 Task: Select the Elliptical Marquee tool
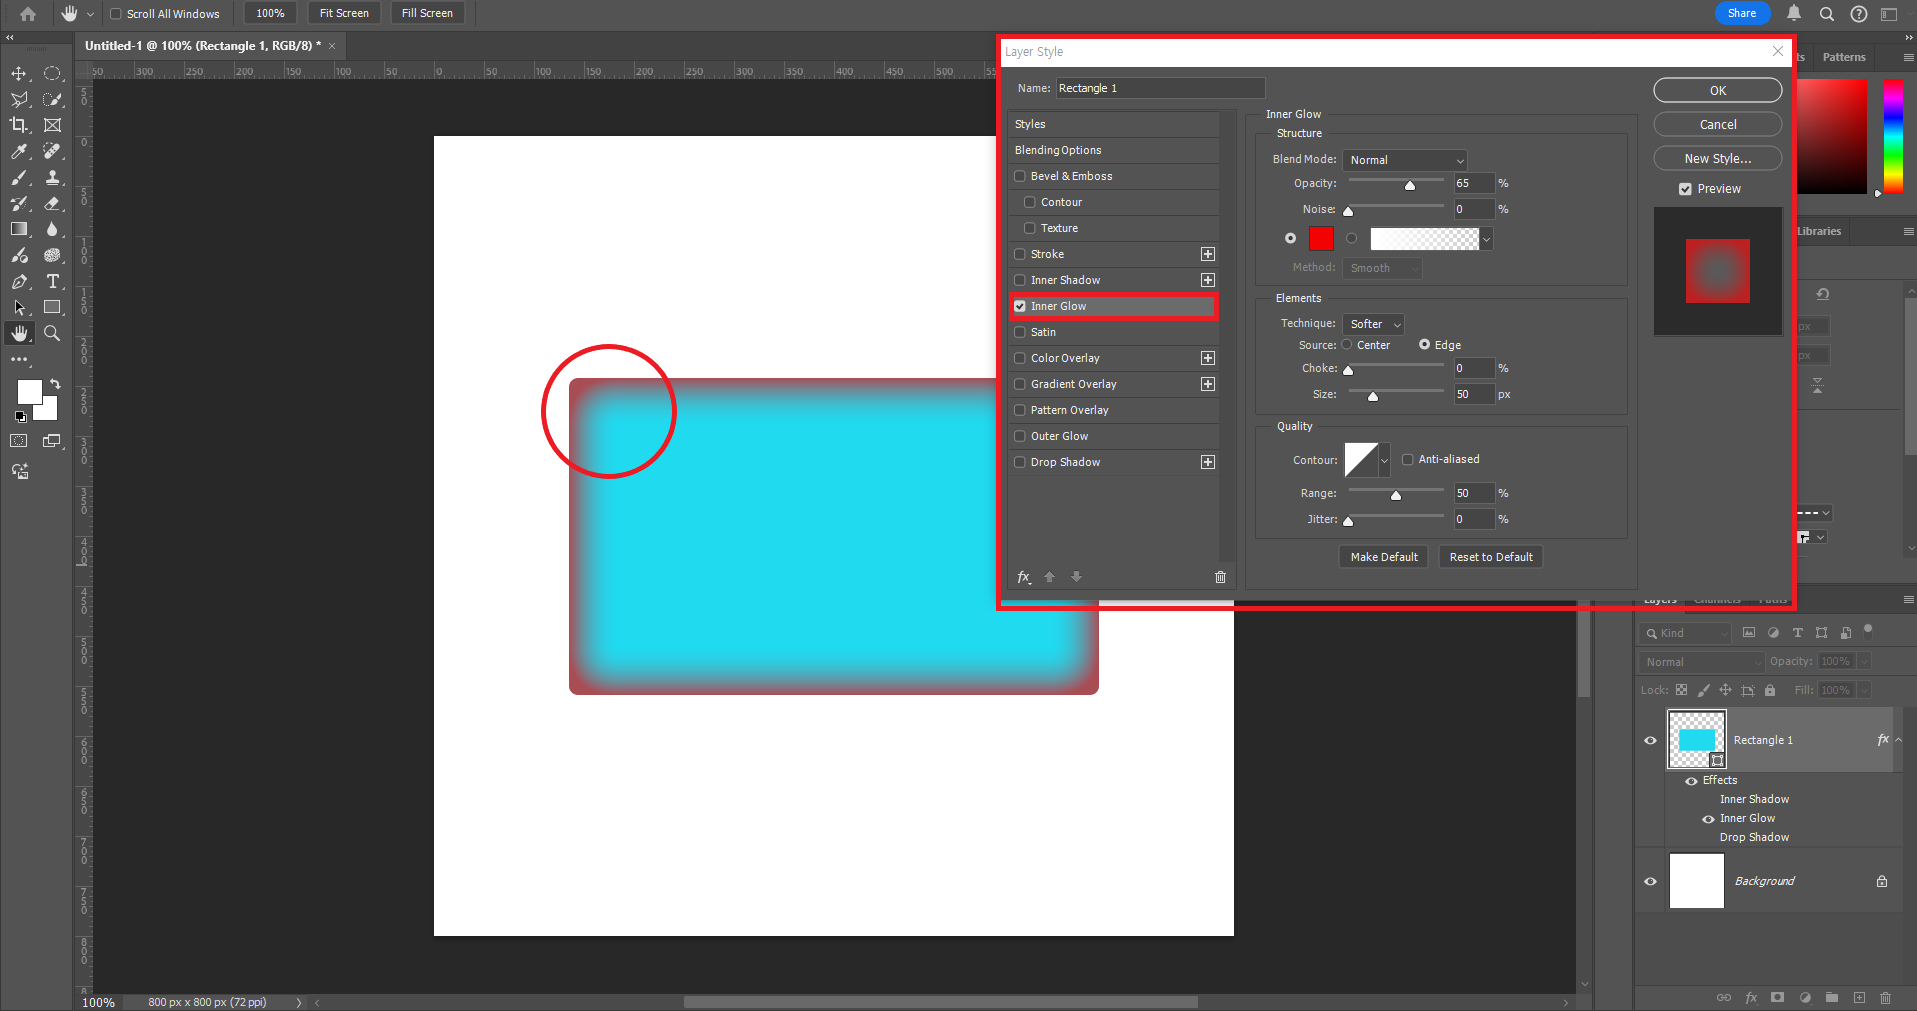(53, 74)
